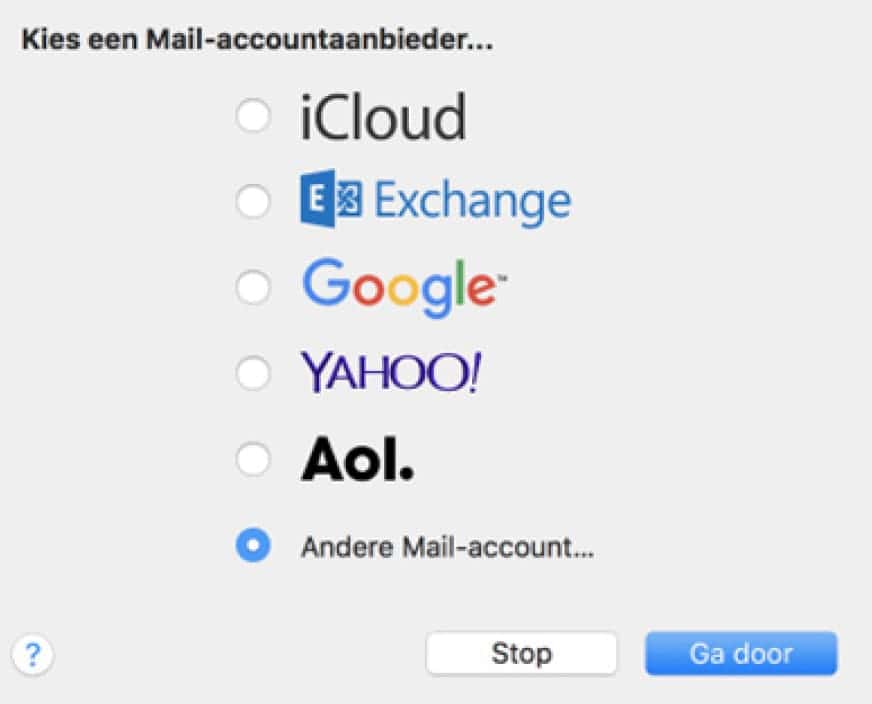872x704 pixels.
Task: Click the exclamation mark in Yahoo logo
Action: click(x=474, y=373)
